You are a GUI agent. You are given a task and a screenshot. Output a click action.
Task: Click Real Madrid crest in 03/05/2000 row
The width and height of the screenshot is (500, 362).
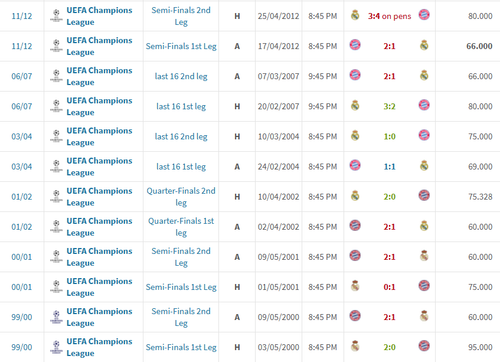(355, 346)
